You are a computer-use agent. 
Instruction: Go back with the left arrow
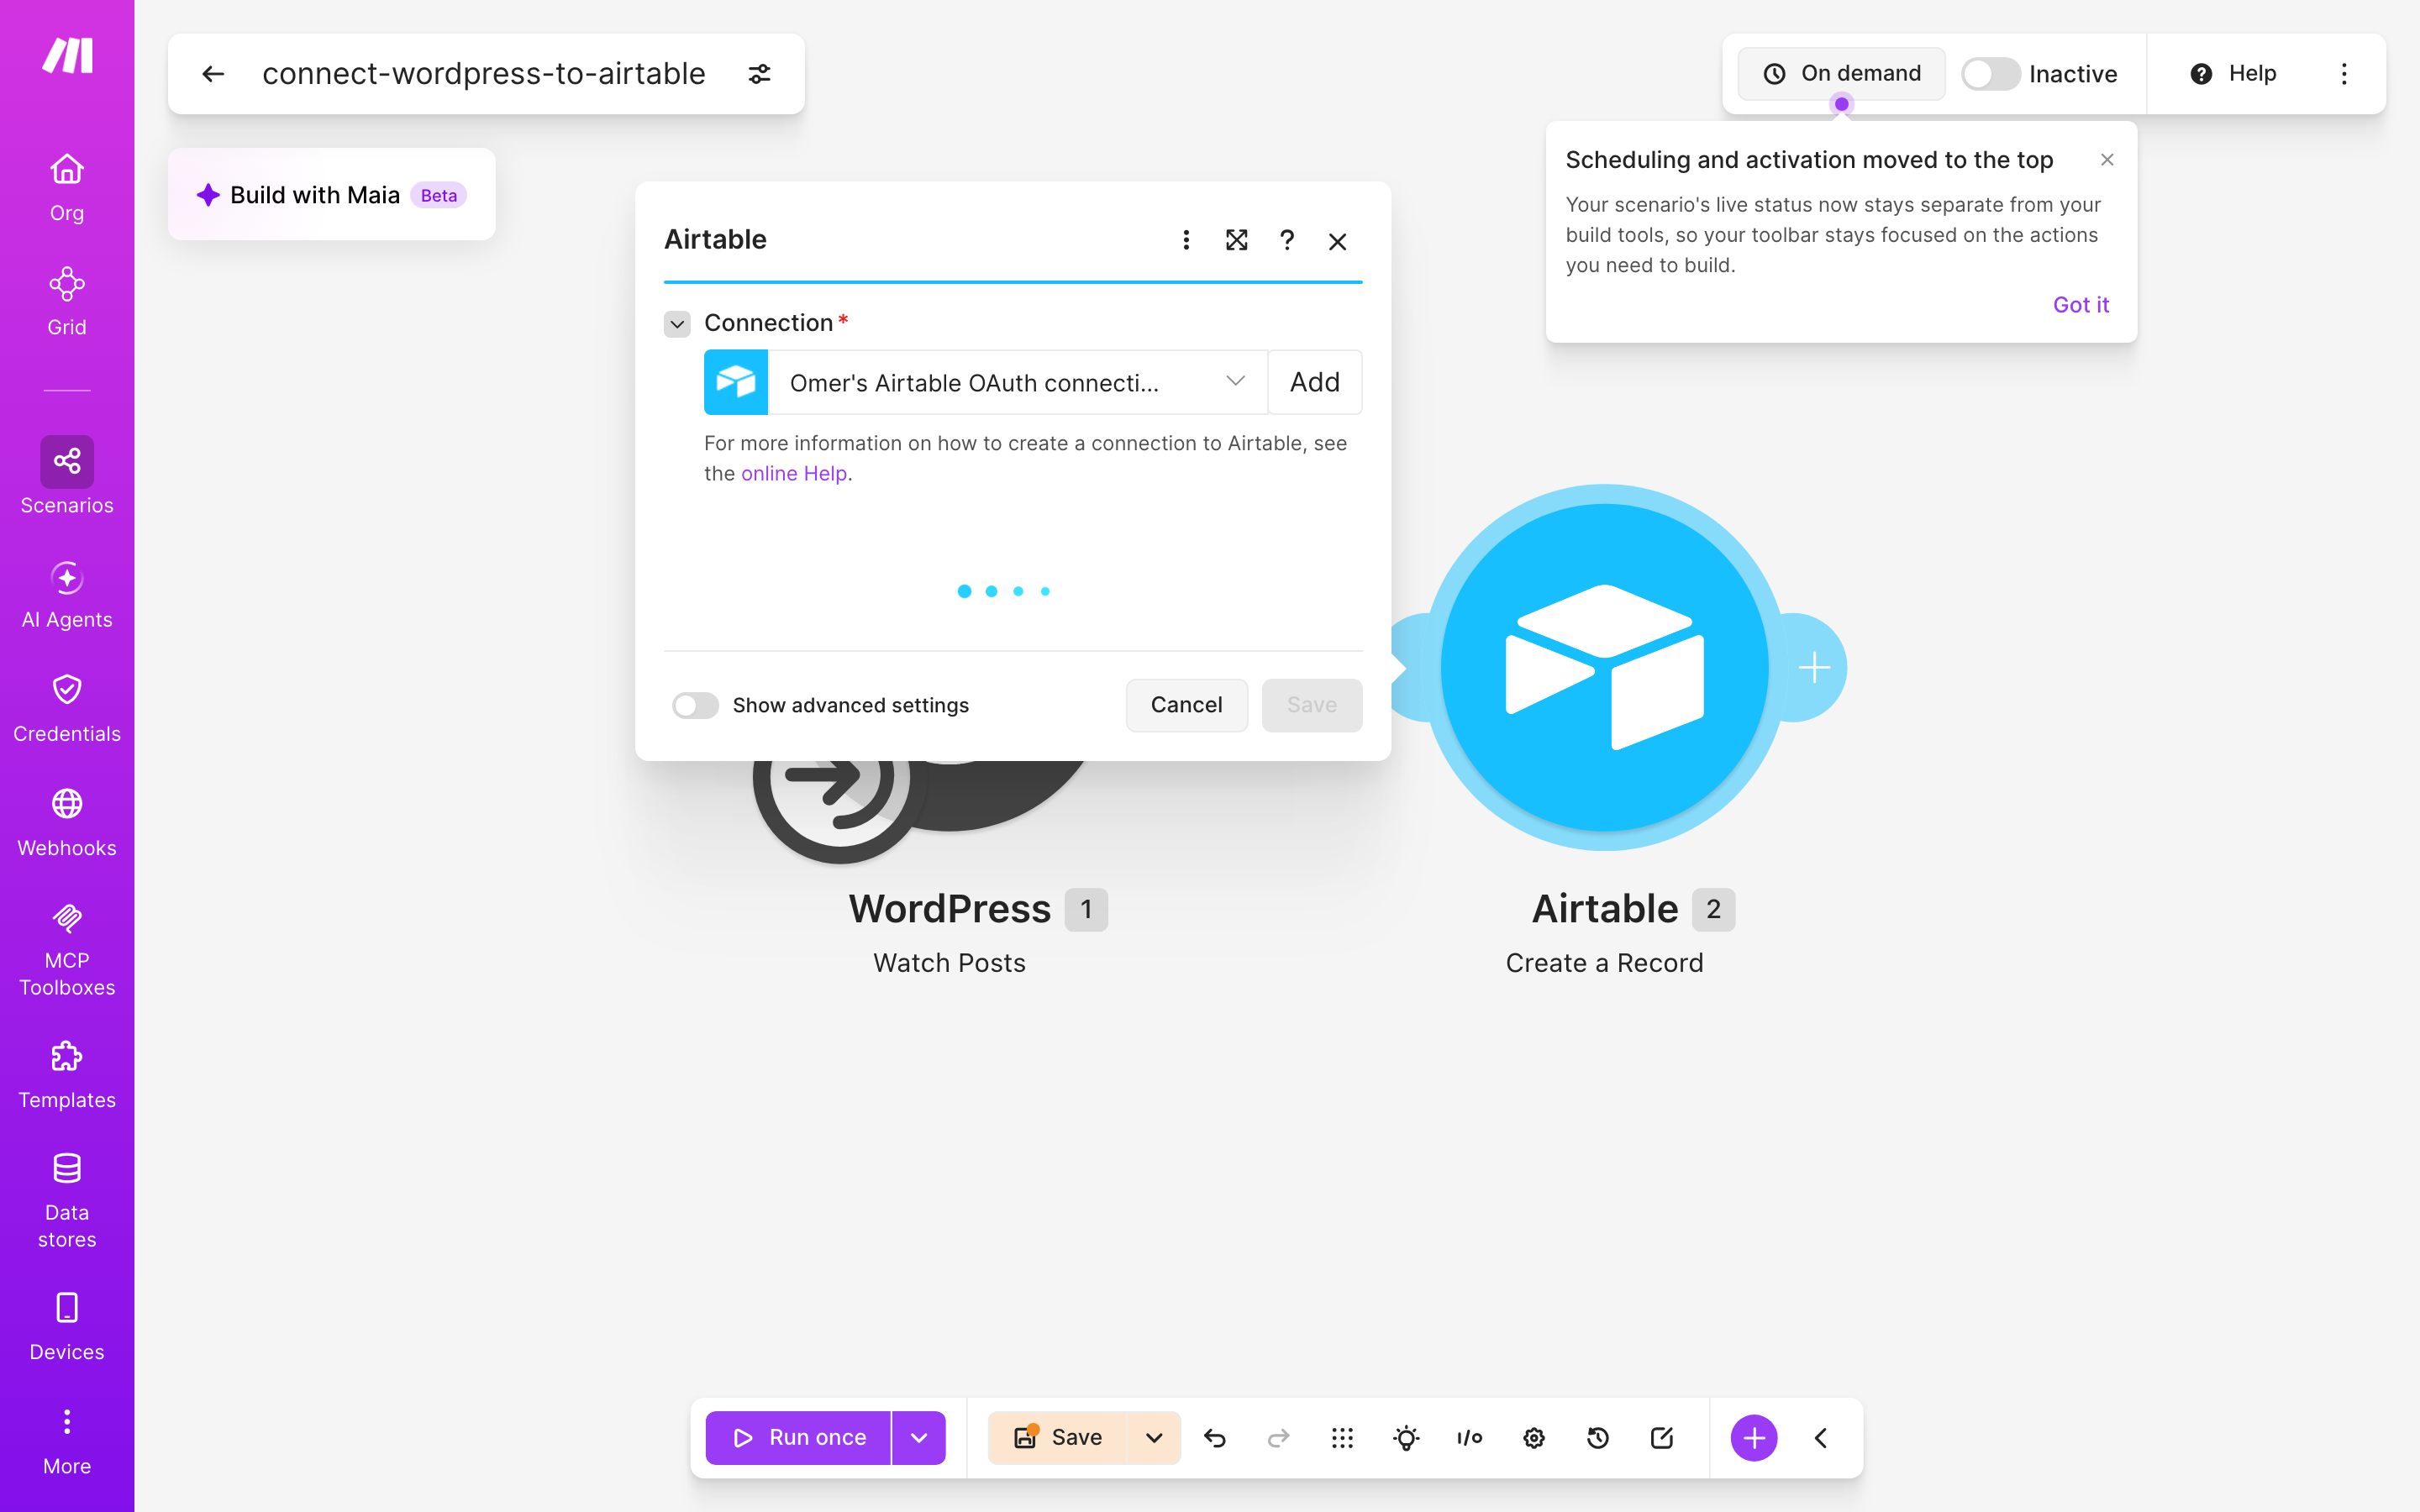pos(213,74)
